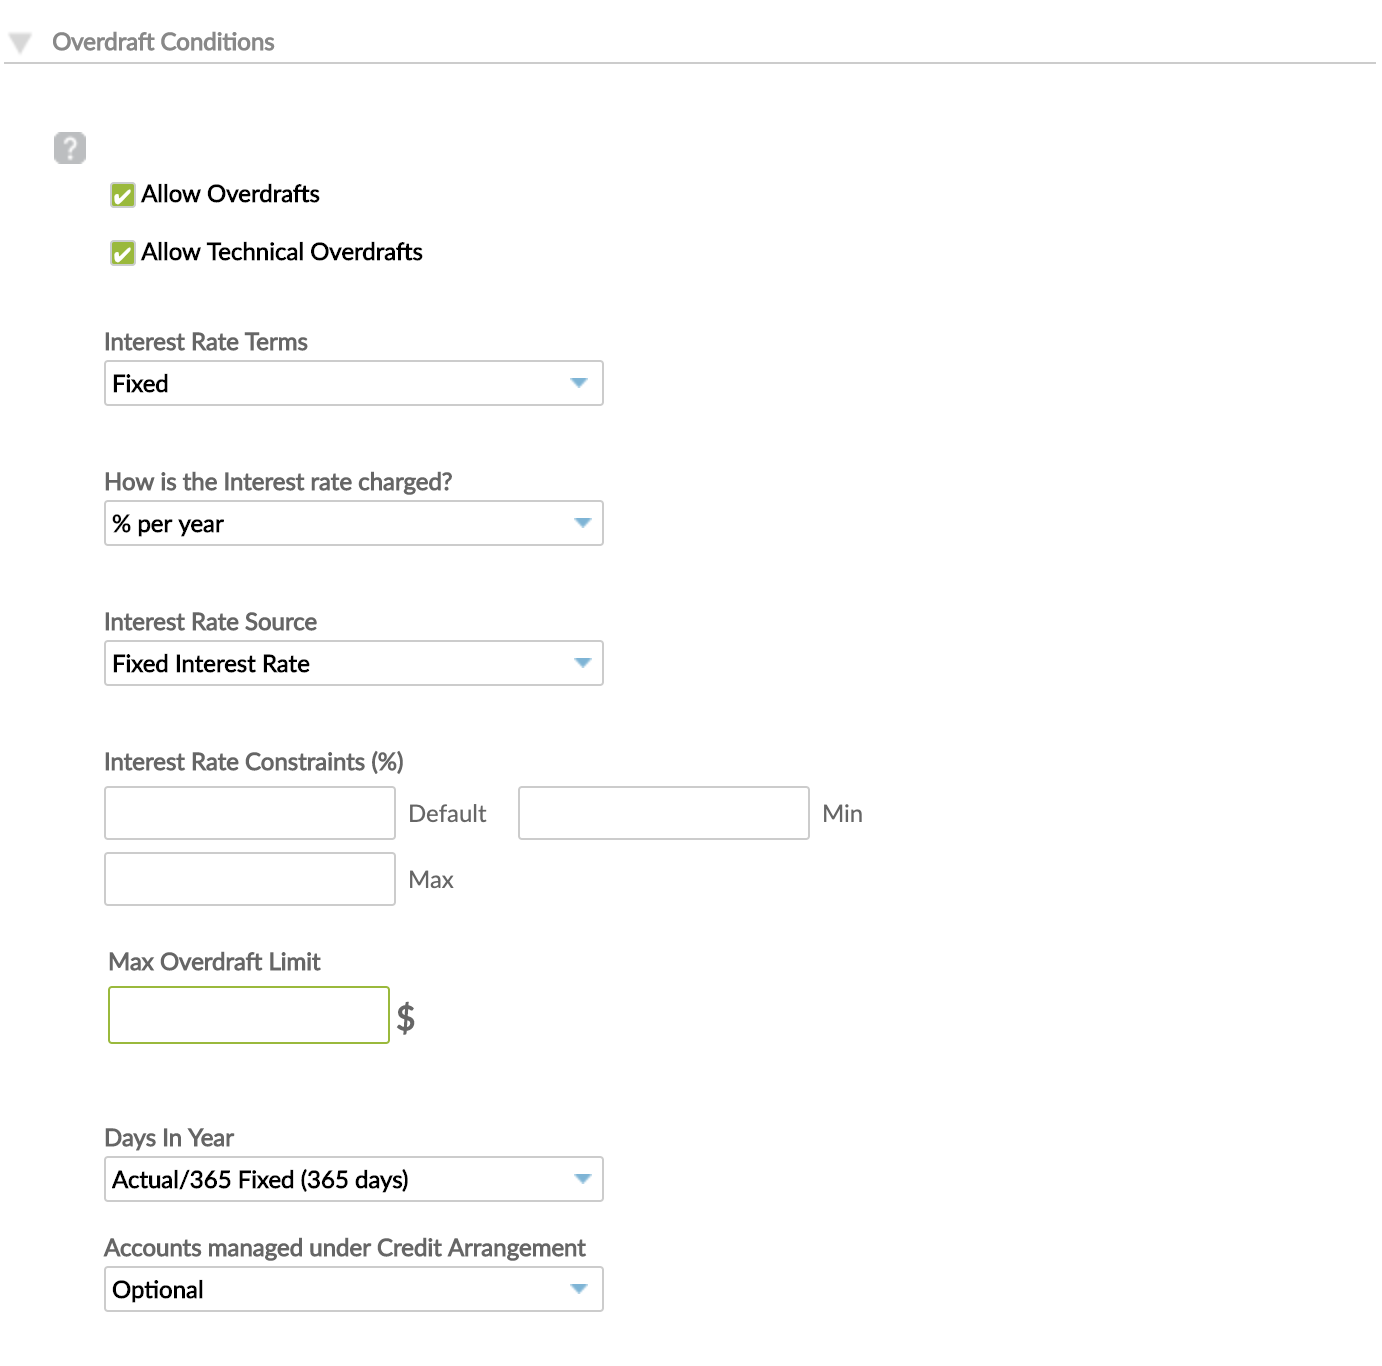Click the dollar sign next to Max Overdraft Limit
Image resolution: width=1382 pixels, height=1366 pixels.
tap(406, 1016)
